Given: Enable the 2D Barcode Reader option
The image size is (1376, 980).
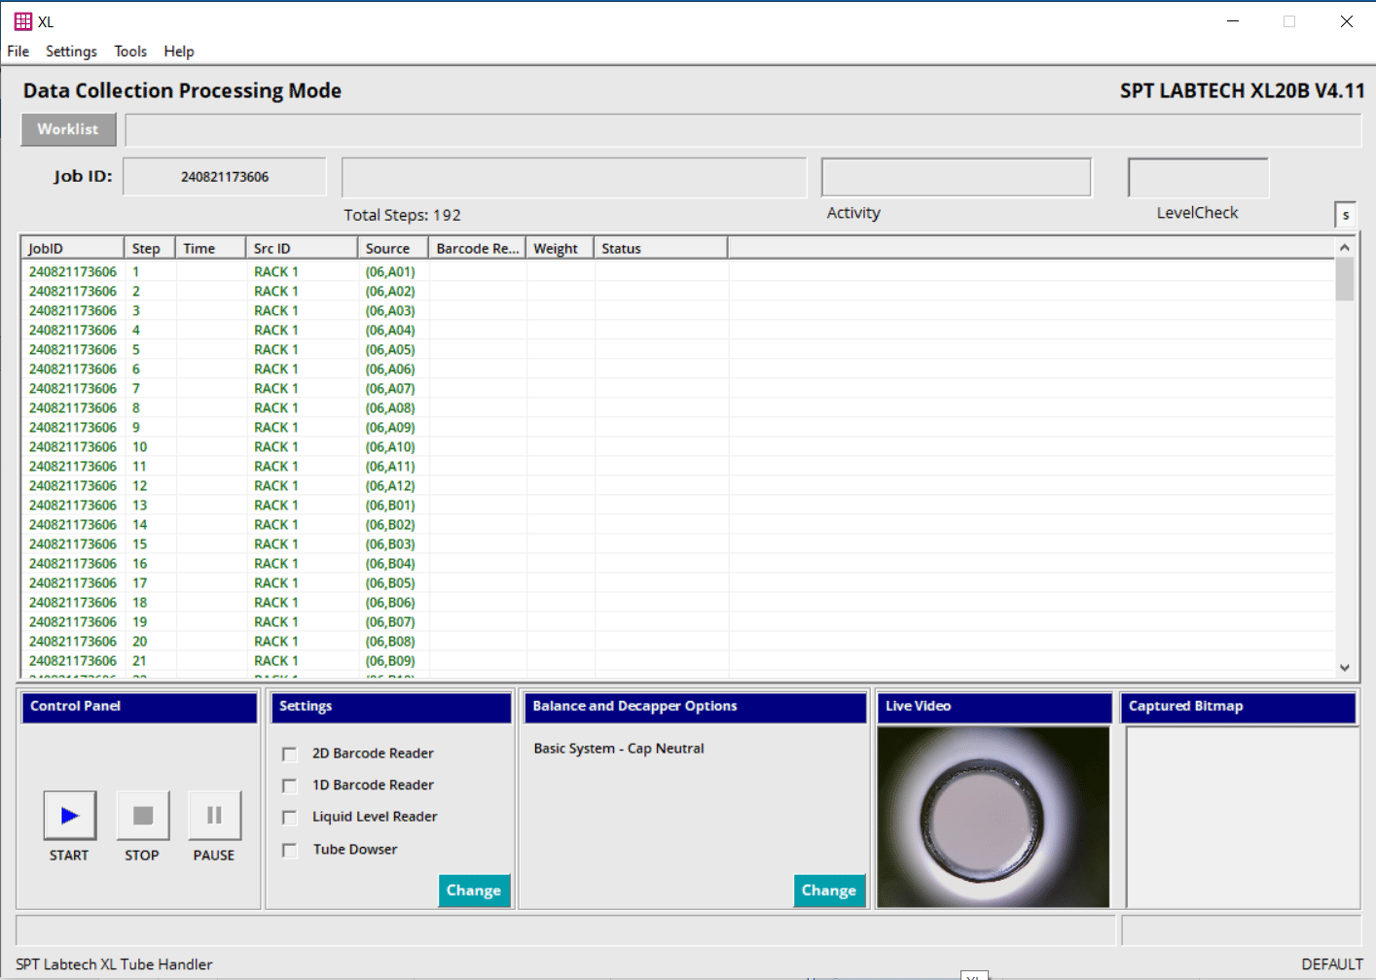Looking at the screenshot, I should point(289,753).
